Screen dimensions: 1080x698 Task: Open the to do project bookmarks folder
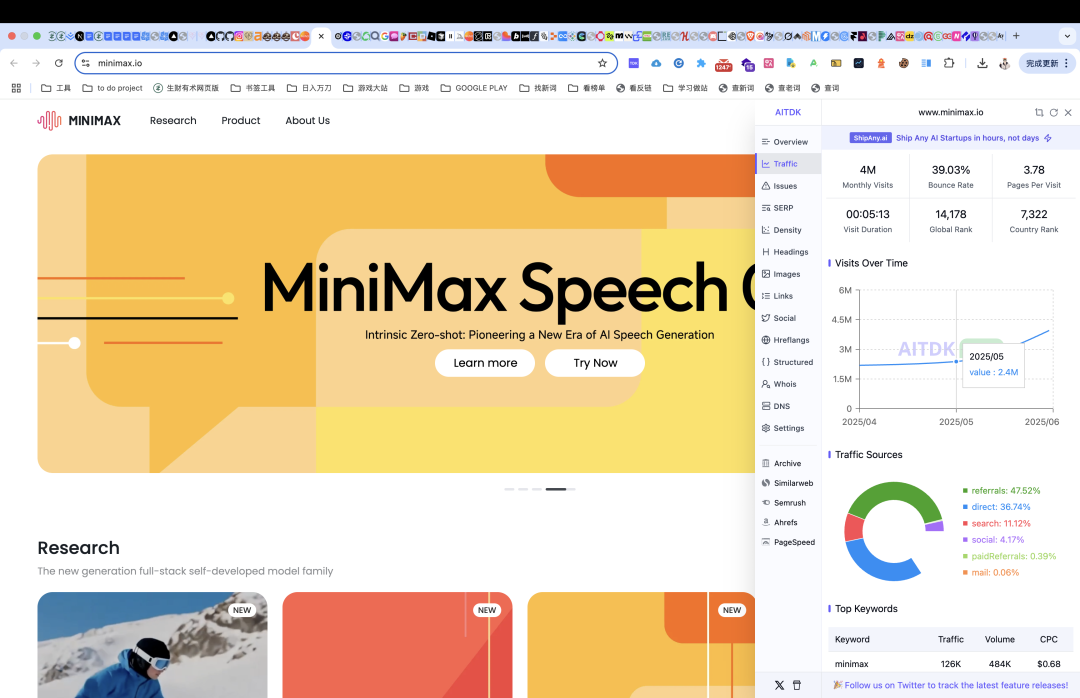(x=112, y=88)
